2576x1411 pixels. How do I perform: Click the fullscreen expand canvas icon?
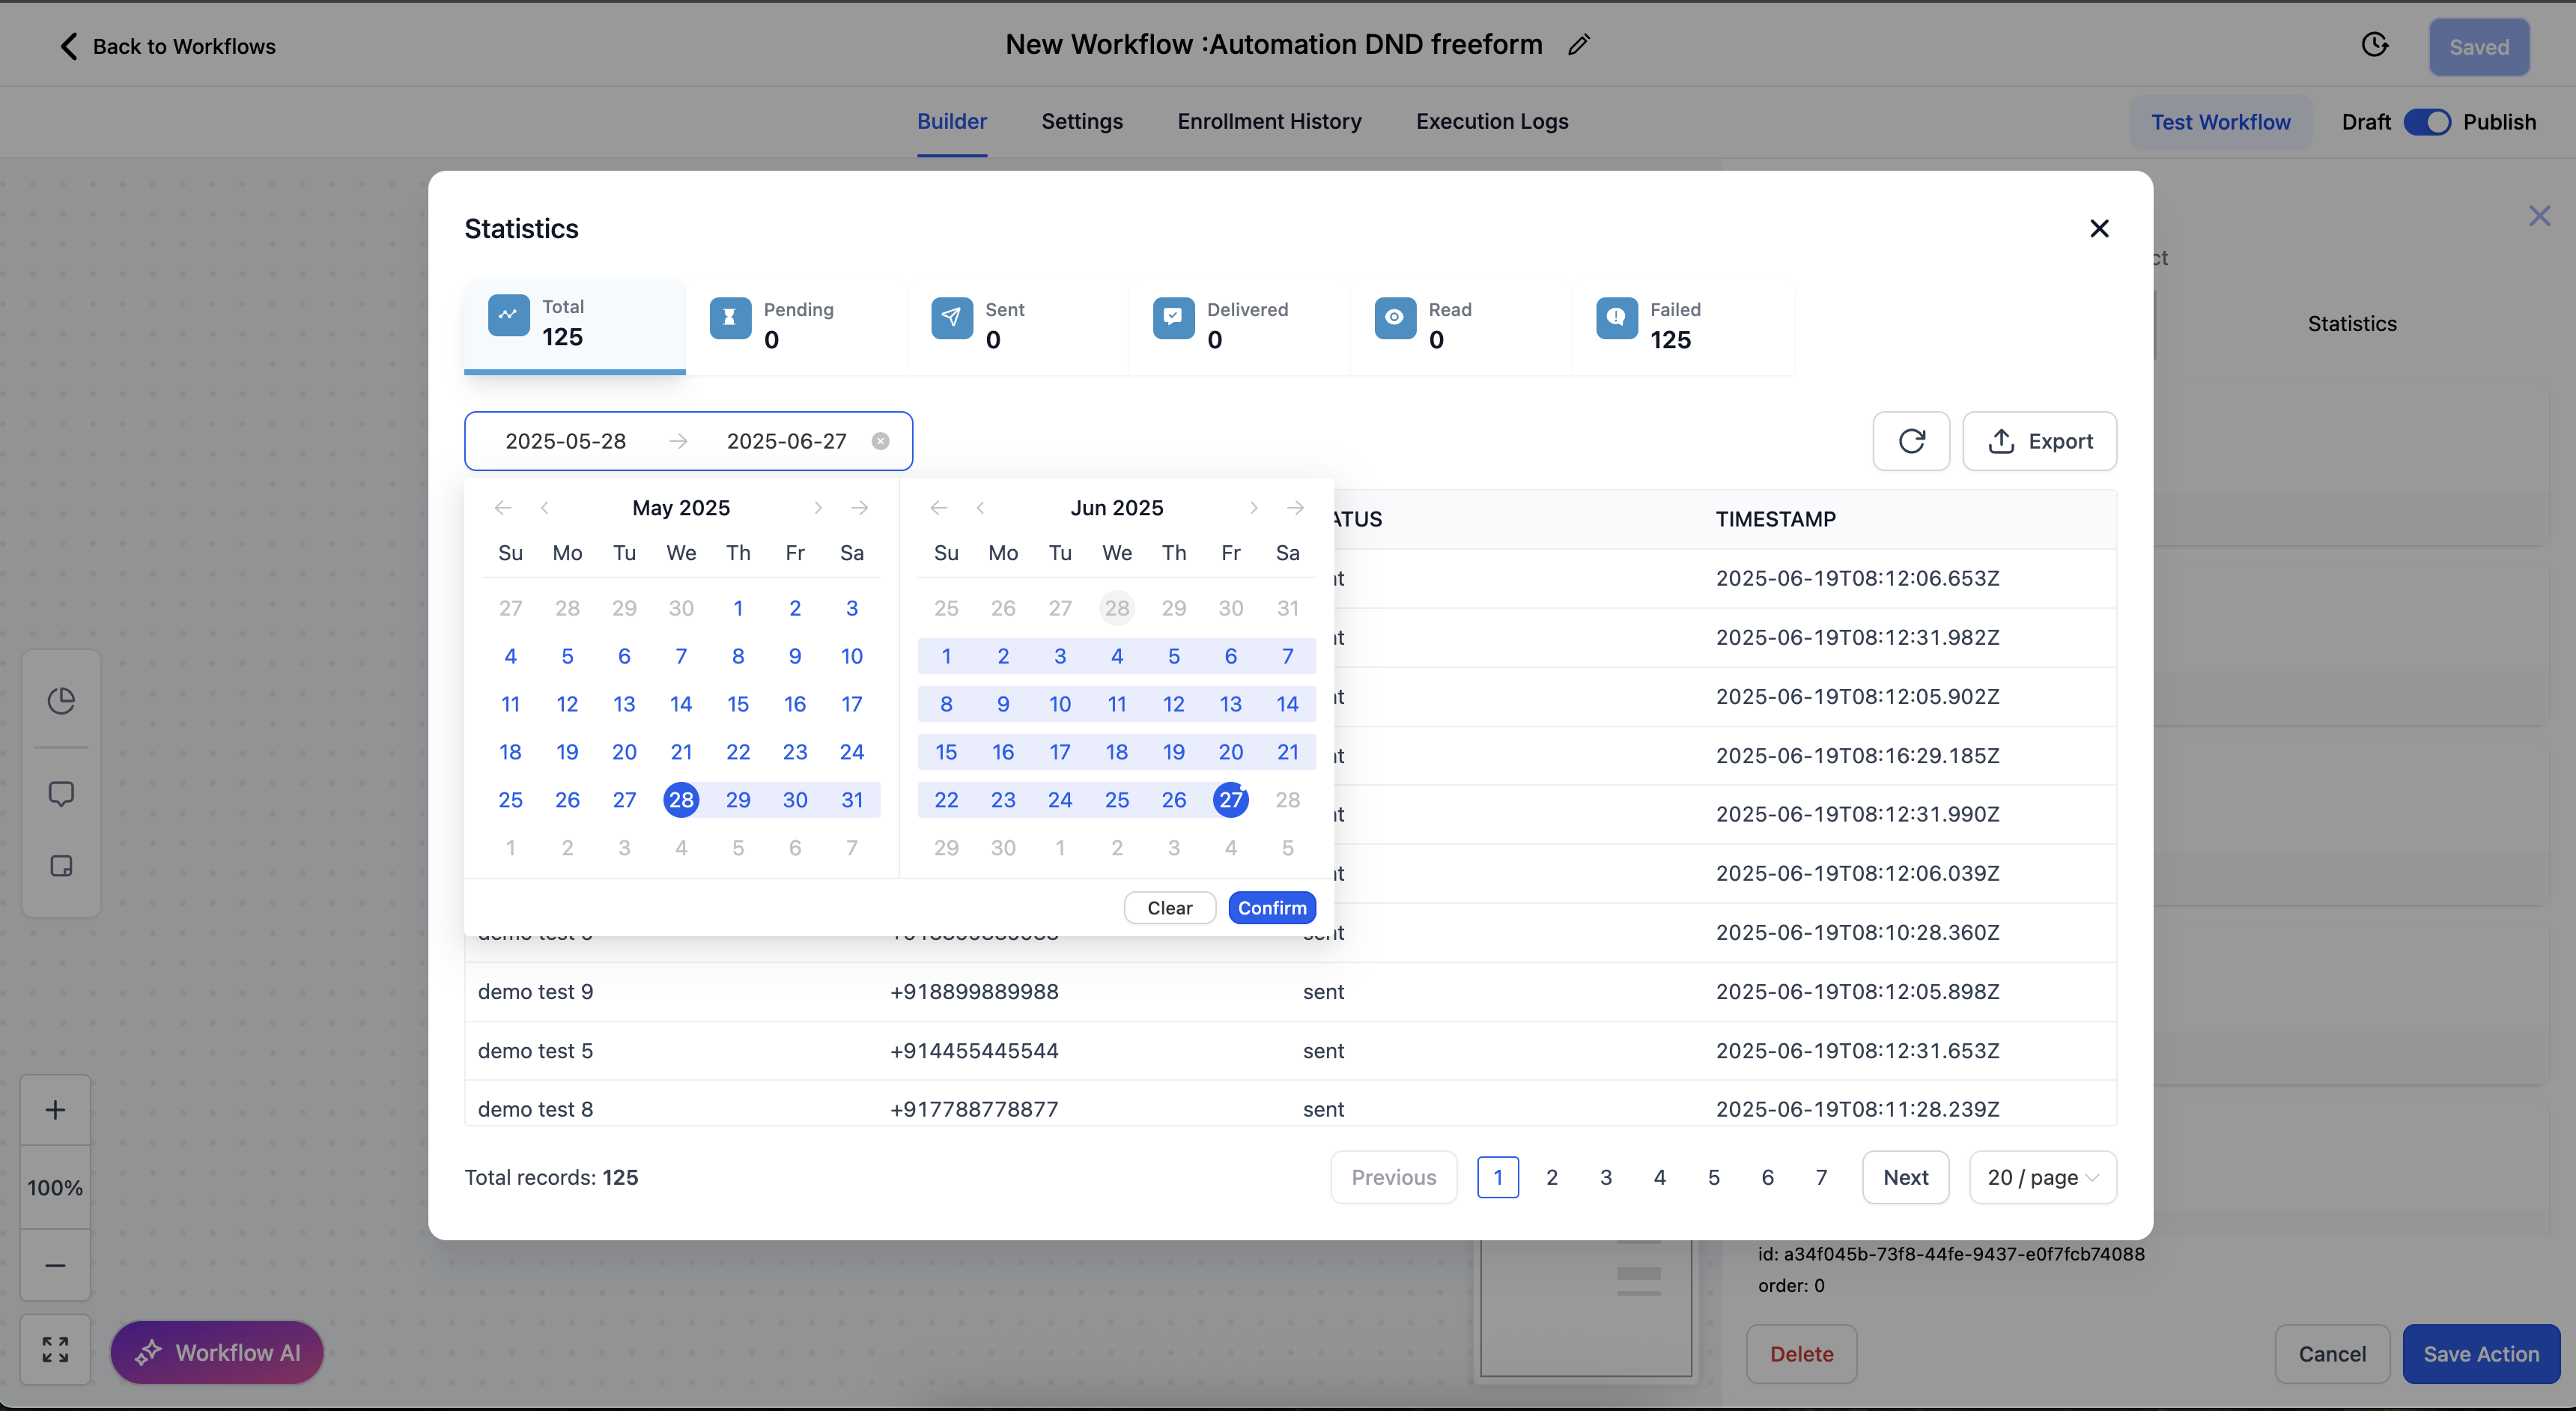tap(56, 1350)
